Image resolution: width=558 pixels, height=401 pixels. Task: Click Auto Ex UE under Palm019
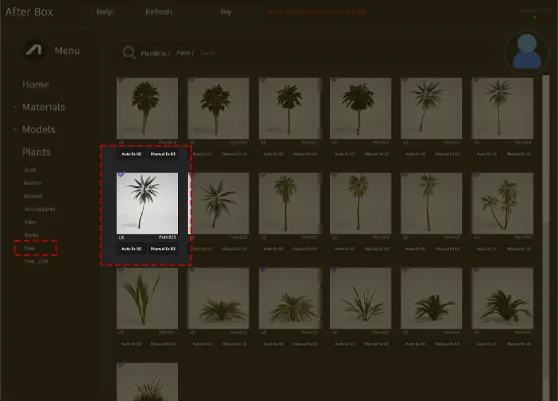coord(131,154)
